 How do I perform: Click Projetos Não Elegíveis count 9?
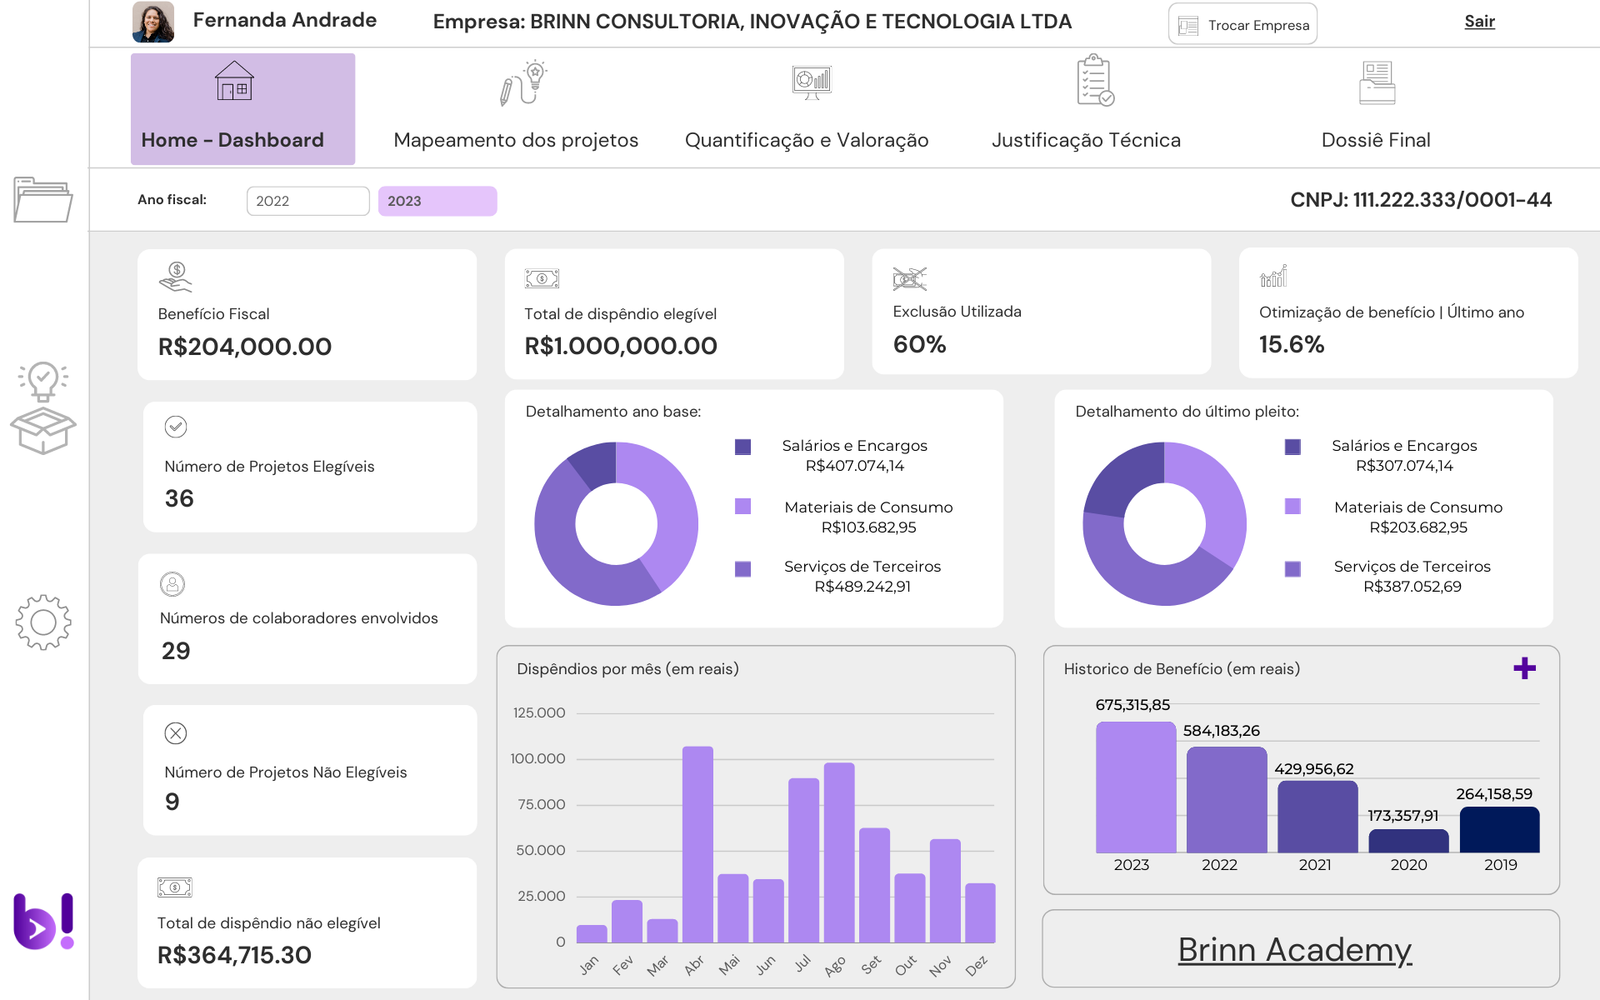(x=172, y=802)
